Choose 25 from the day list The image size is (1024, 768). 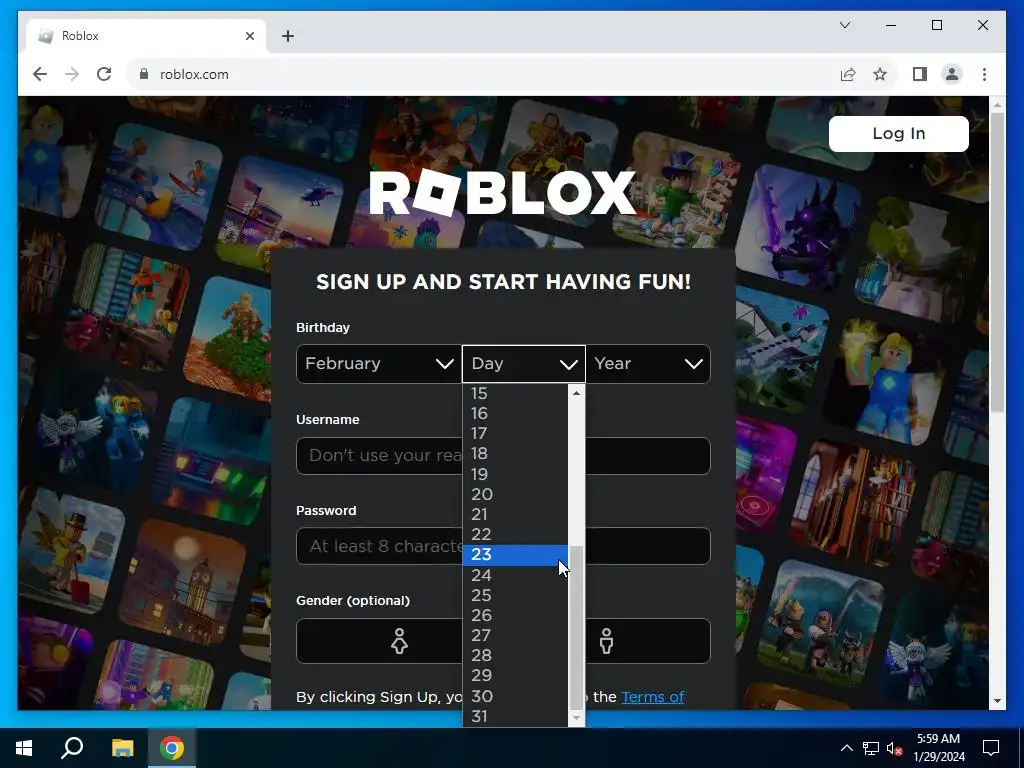[x=515, y=596]
